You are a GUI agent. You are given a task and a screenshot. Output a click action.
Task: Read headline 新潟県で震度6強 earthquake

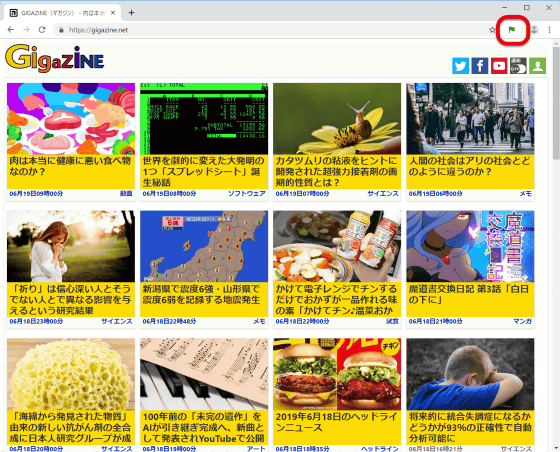201,294
